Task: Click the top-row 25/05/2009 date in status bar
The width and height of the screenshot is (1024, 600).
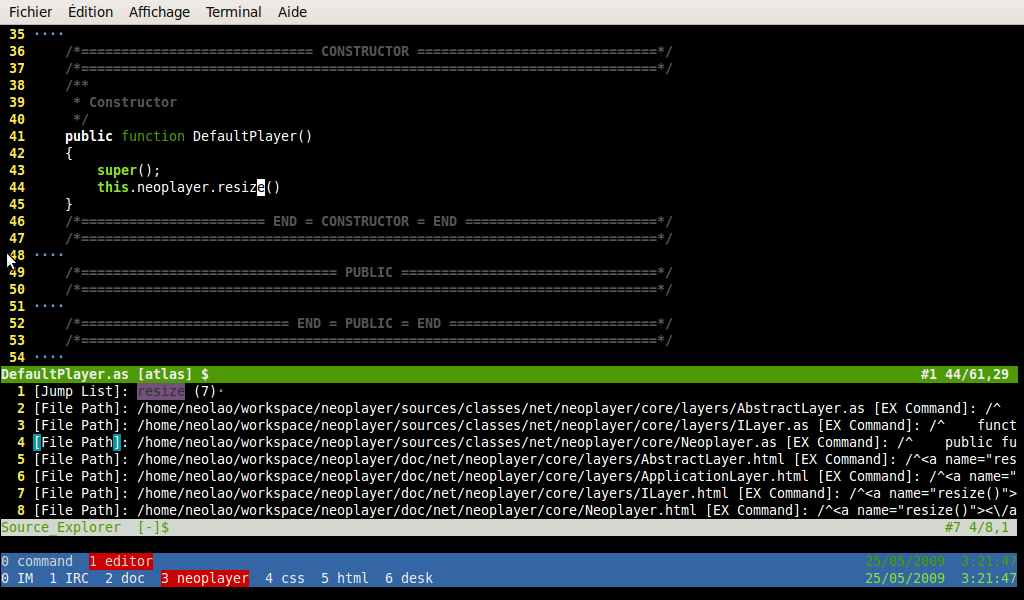Action: click(x=904, y=561)
